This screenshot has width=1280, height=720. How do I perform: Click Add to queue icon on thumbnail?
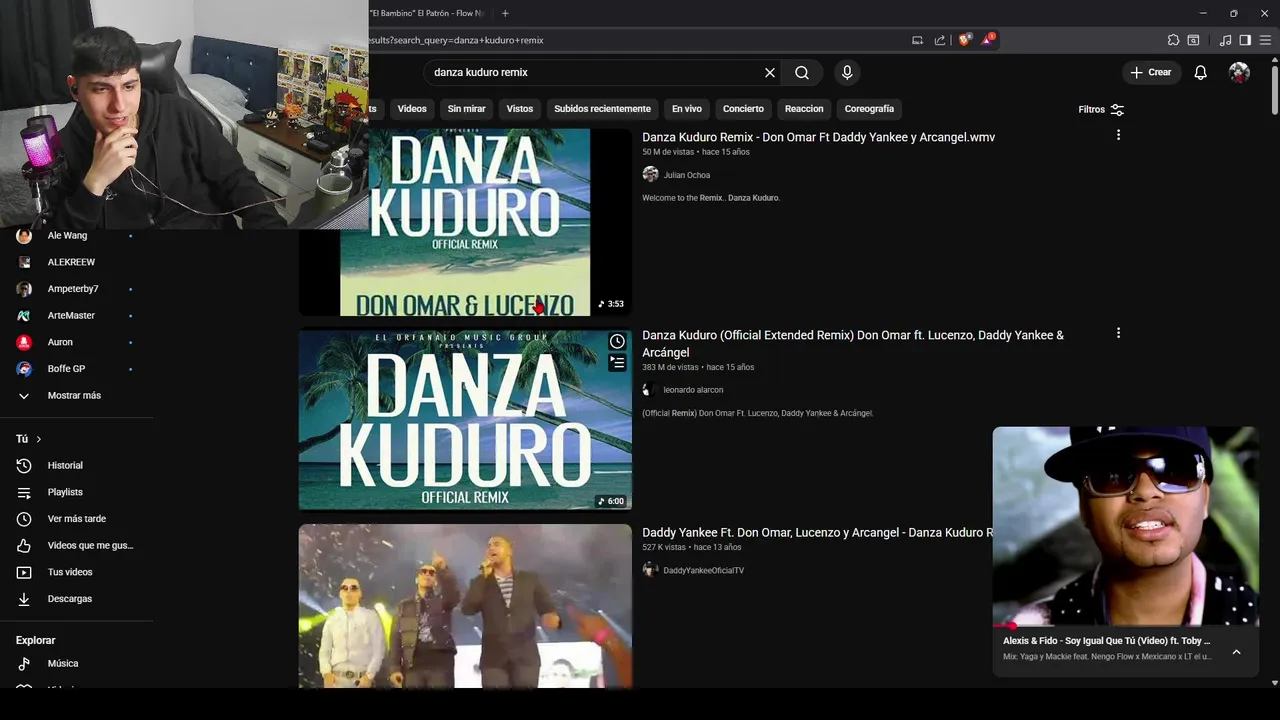tap(617, 363)
